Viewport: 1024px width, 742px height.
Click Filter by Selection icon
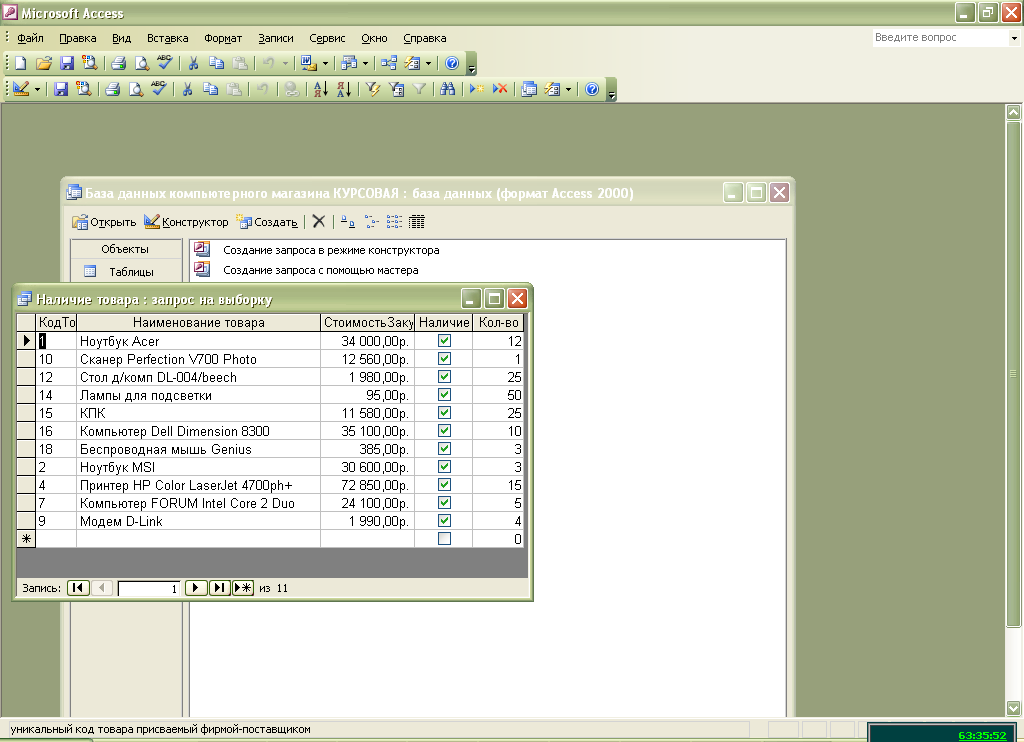[373, 89]
